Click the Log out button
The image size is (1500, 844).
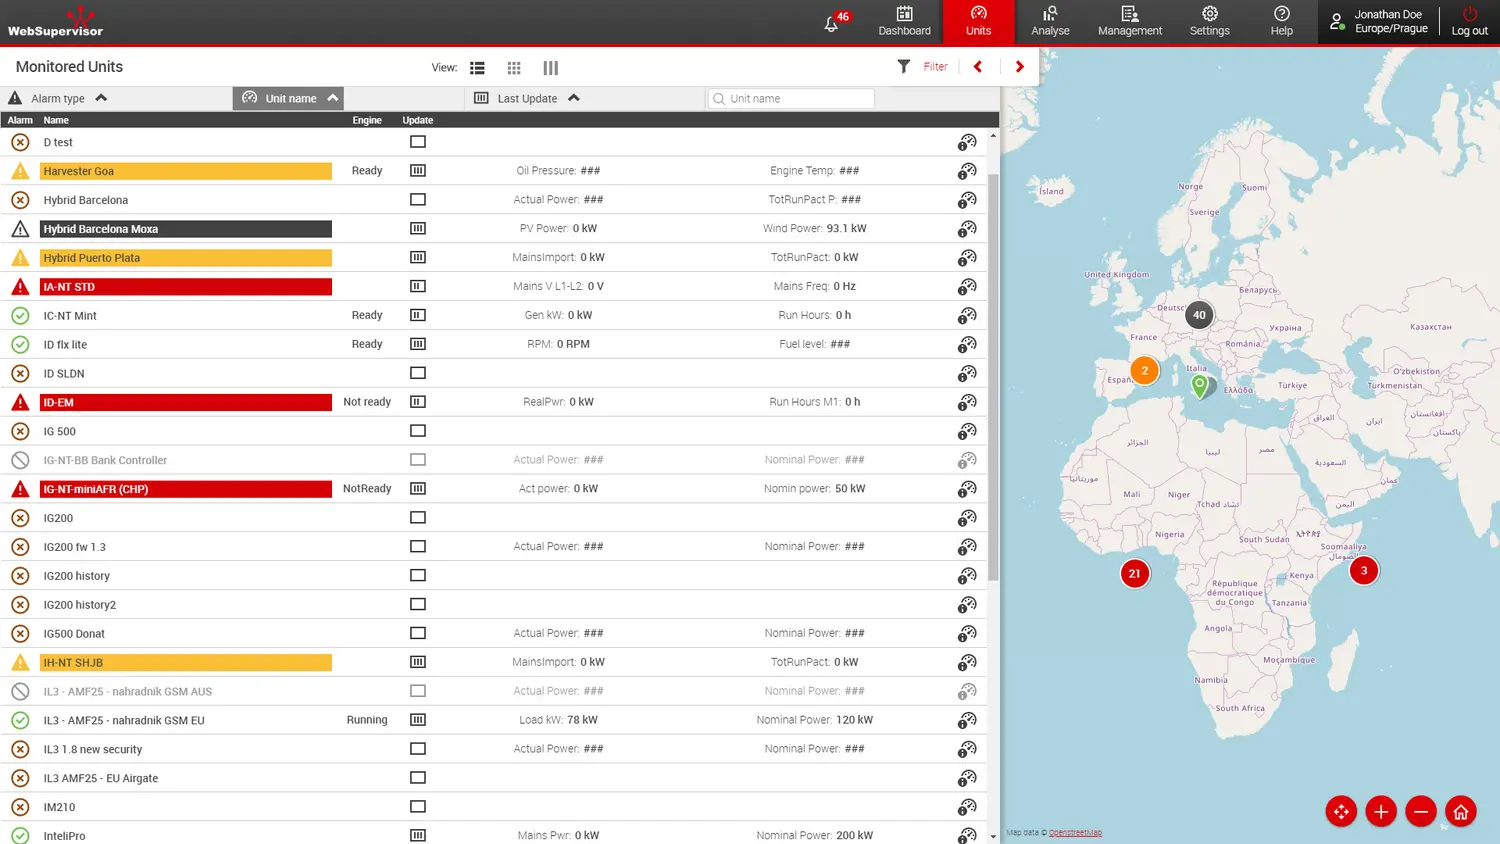(x=1469, y=22)
